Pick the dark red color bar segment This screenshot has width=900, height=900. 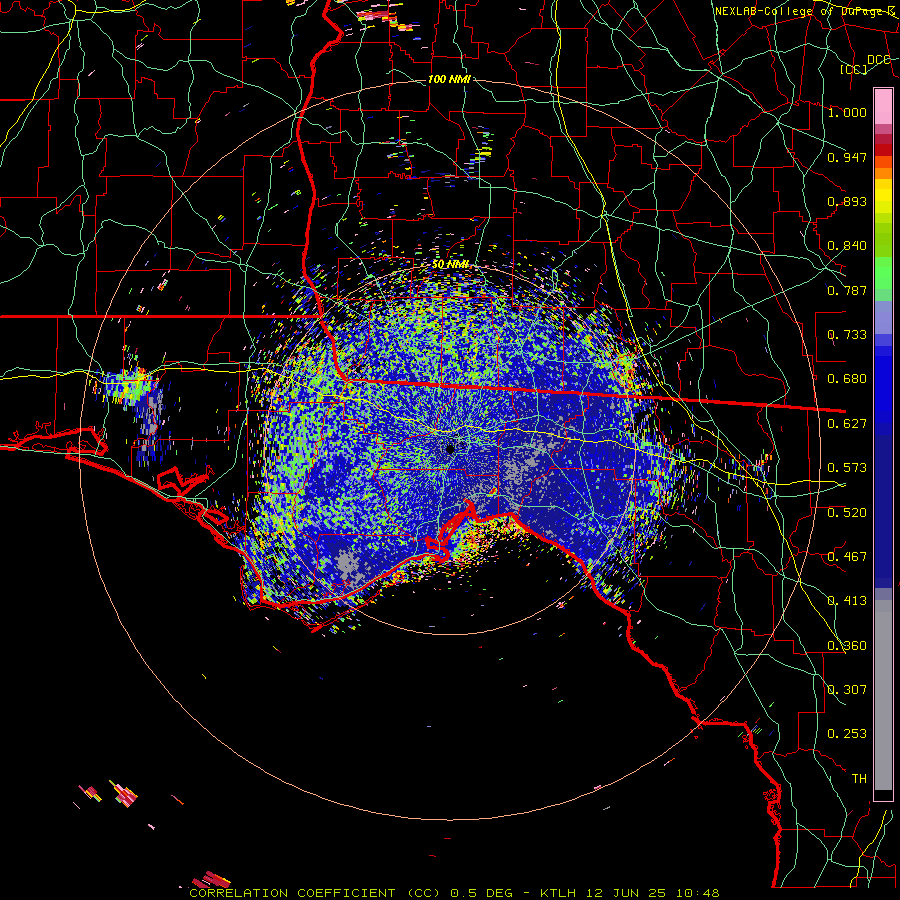(x=883, y=150)
